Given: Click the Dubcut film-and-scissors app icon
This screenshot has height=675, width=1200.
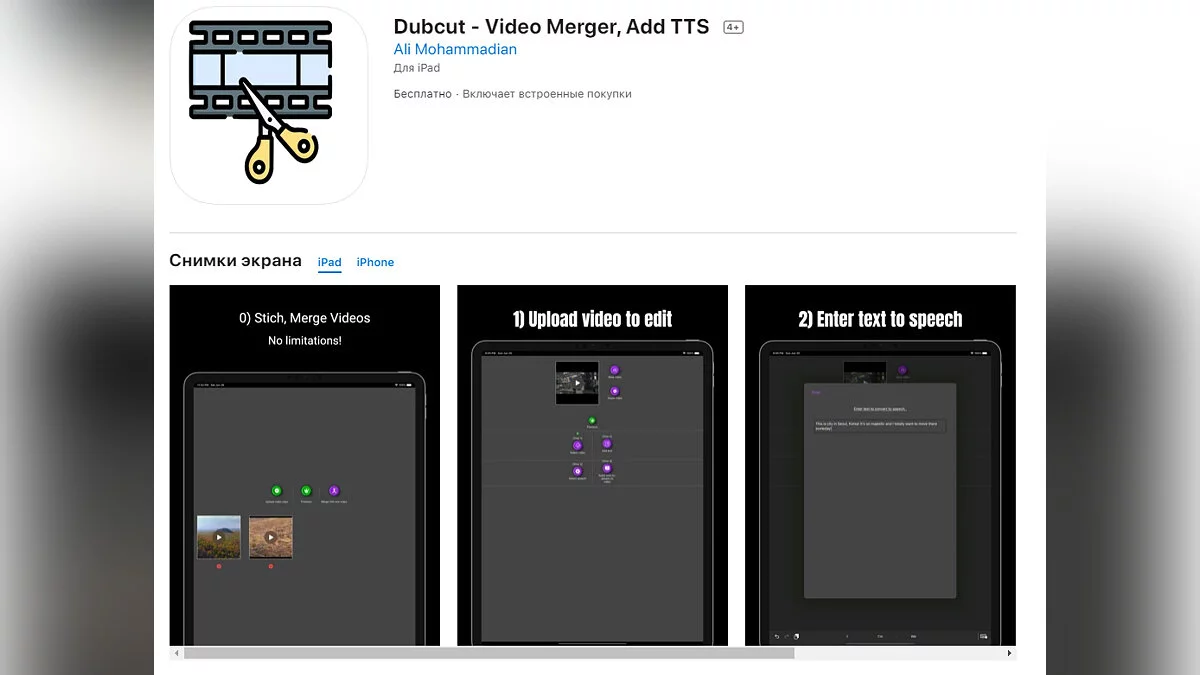Looking at the screenshot, I should click(x=268, y=104).
